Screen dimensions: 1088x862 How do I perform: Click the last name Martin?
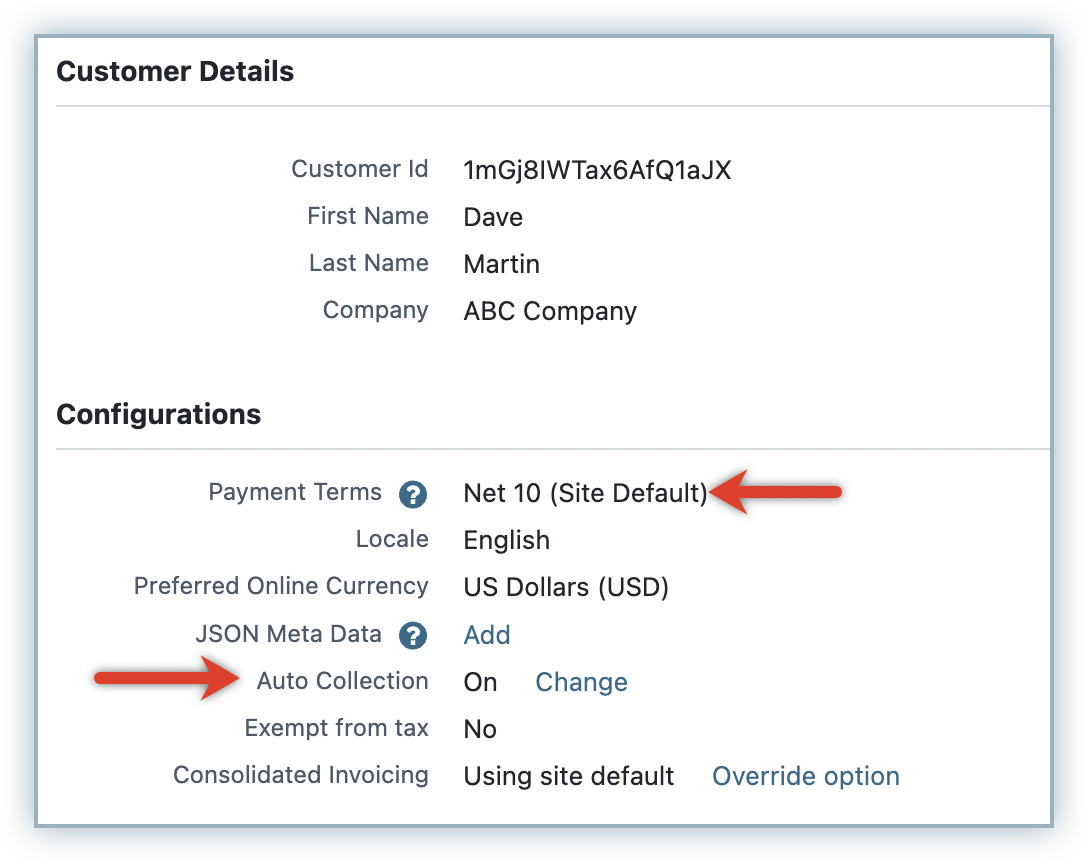coord(501,264)
